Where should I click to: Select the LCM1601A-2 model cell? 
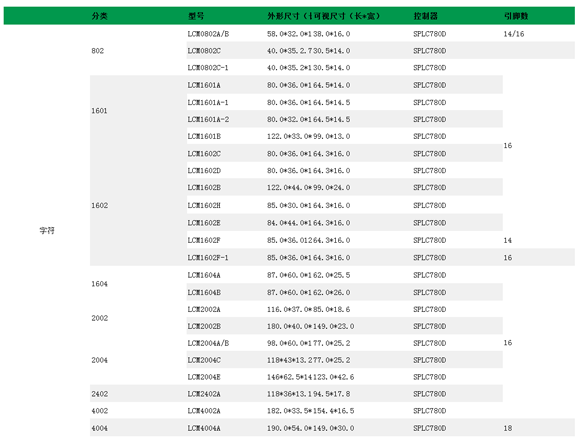[x=208, y=119]
